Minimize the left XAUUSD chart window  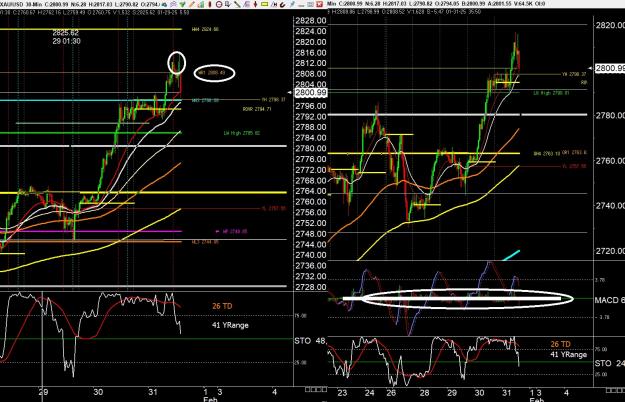pyautogui.click(x=302, y=5)
